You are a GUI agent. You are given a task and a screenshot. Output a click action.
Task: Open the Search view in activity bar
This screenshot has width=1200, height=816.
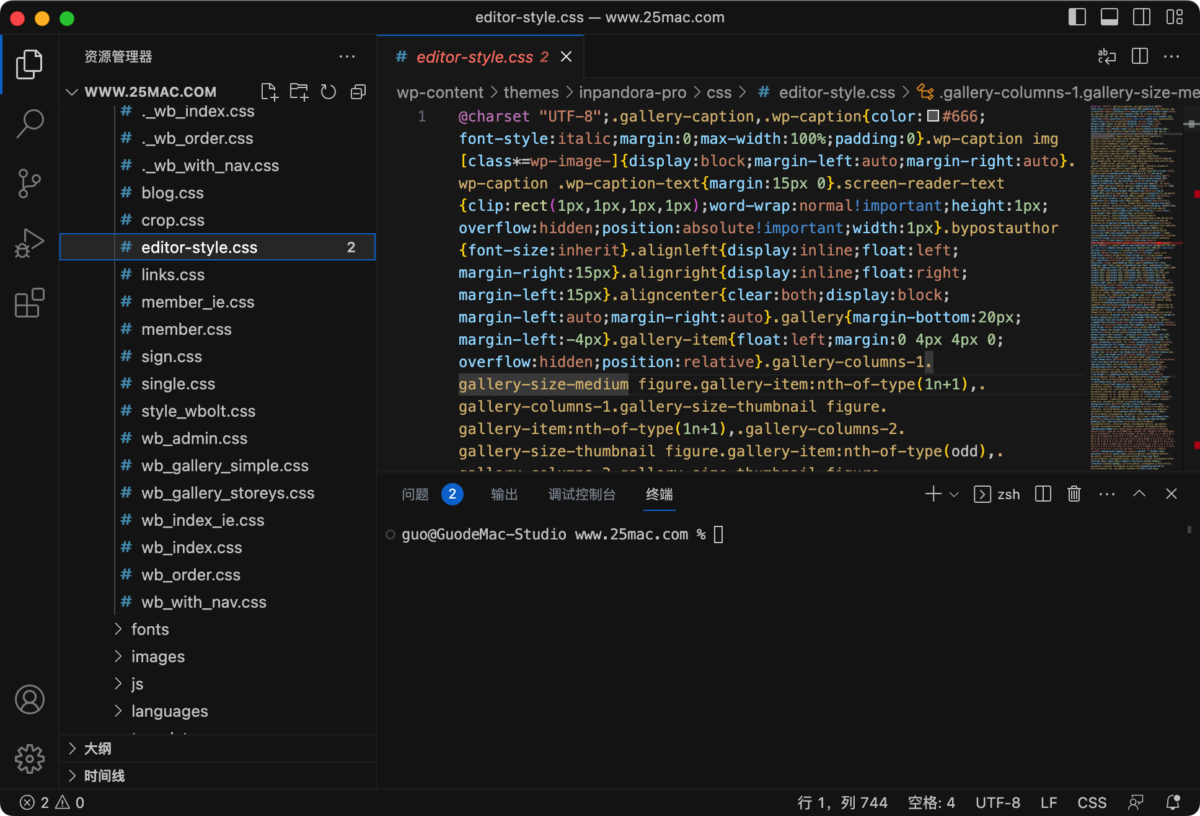[x=29, y=124]
